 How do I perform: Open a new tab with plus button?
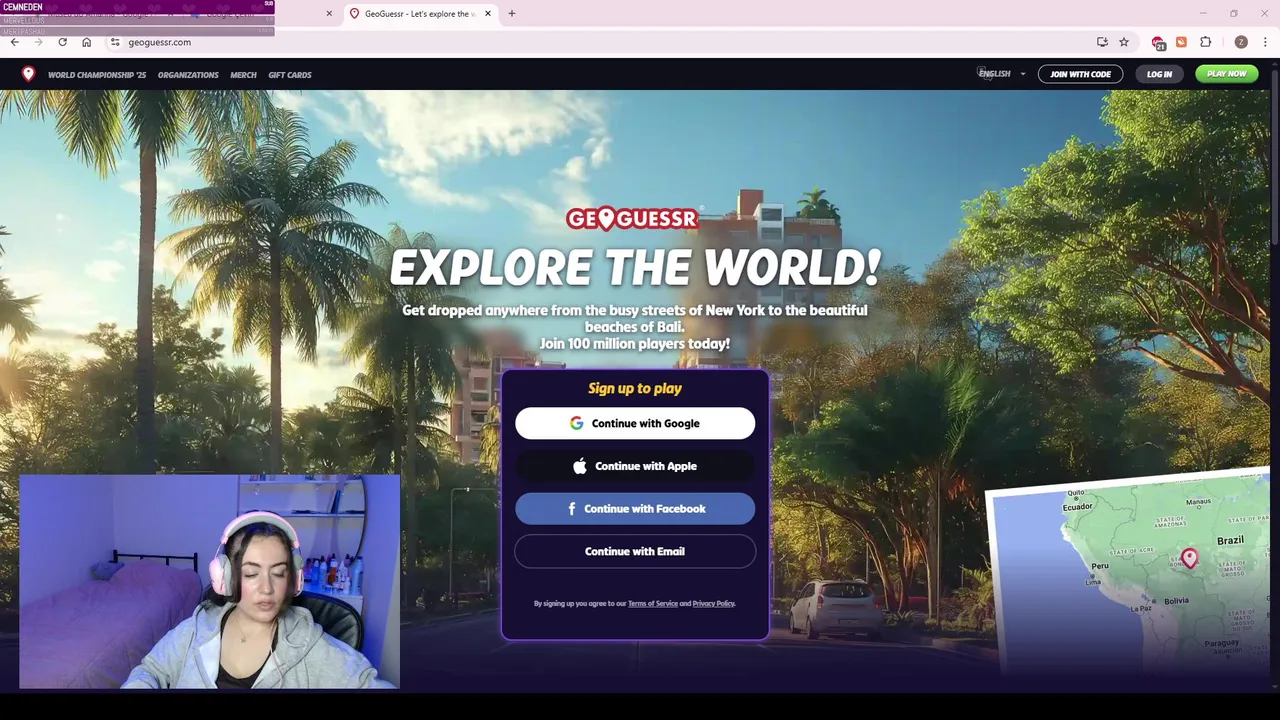pos(511,14)
